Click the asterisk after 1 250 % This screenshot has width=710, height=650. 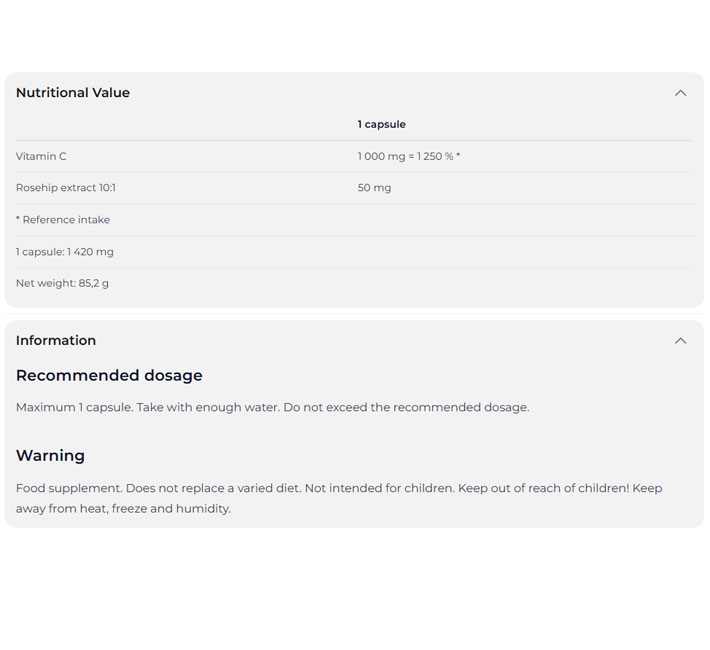[x=457, y=157]
